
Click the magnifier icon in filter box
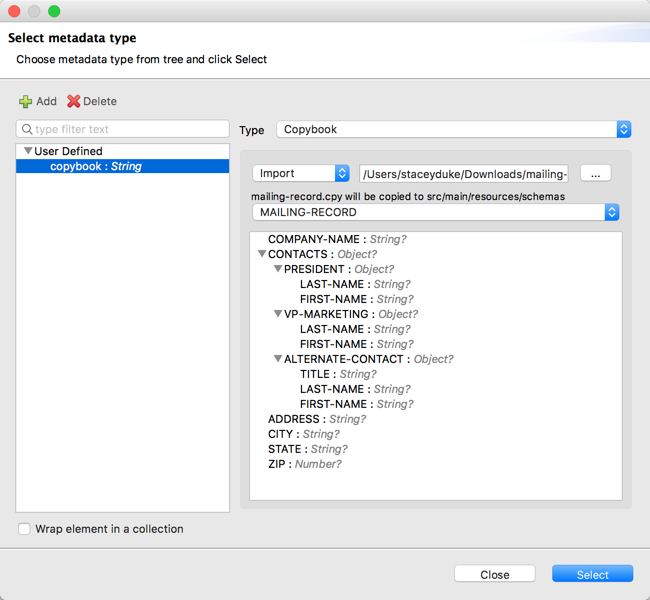tap(27, 129)
